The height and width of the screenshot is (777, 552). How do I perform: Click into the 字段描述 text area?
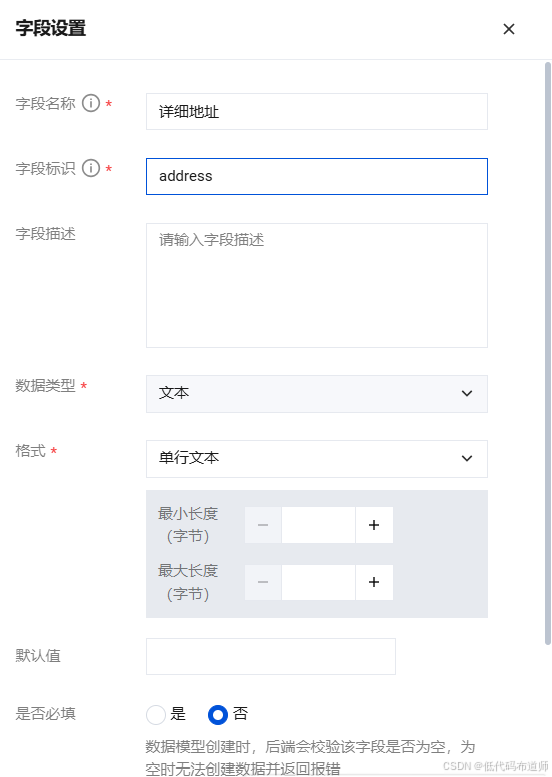(317, 285)
